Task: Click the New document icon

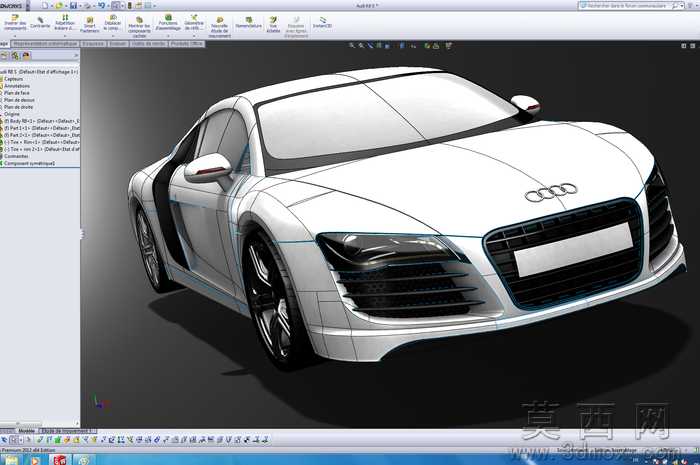Action: (x=45, y=5)
